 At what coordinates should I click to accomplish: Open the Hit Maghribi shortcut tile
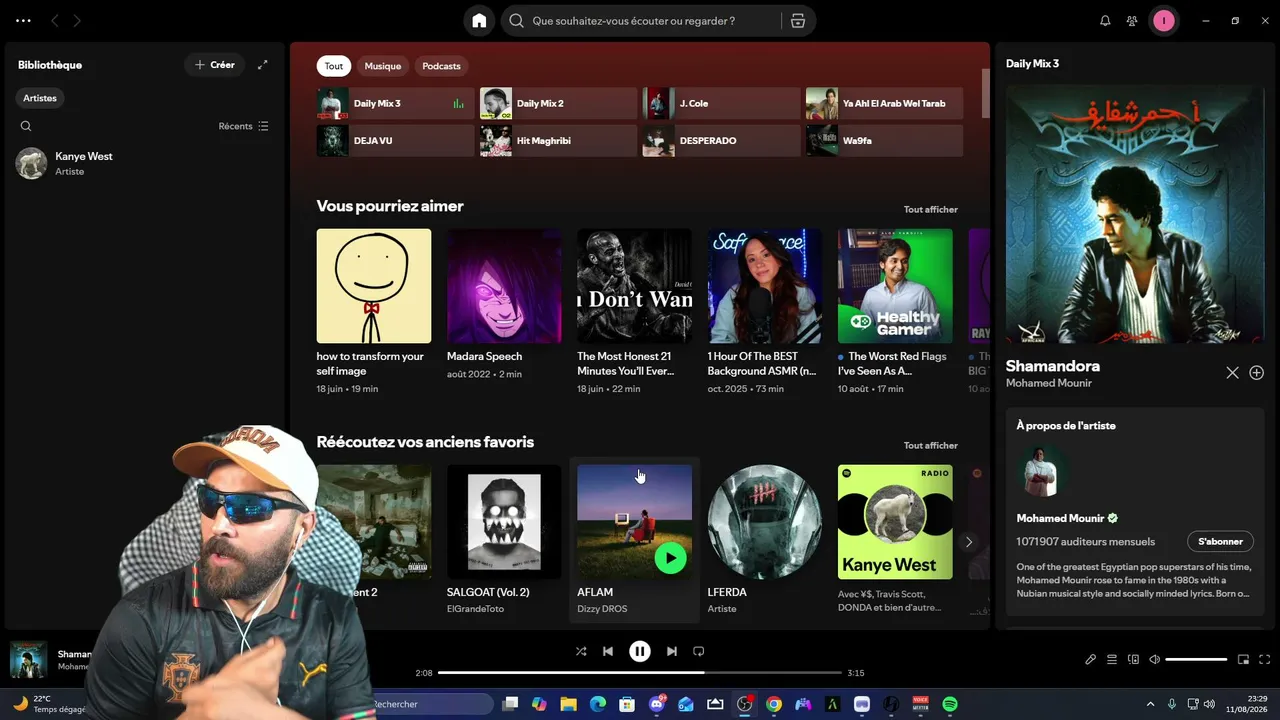pos(558,141)
